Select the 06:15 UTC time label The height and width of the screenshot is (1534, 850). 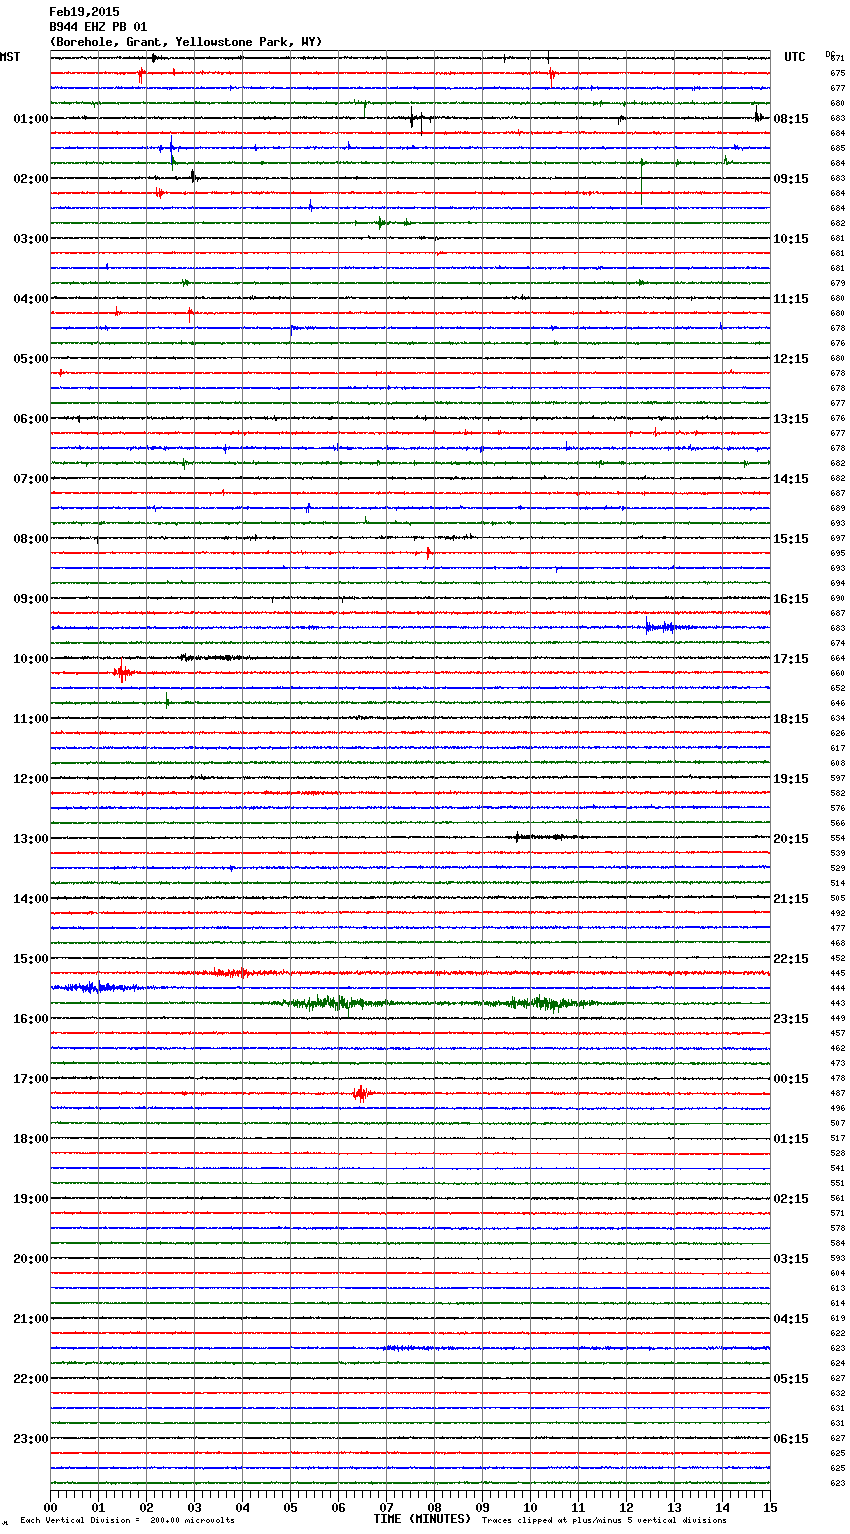pos(791,1439)
